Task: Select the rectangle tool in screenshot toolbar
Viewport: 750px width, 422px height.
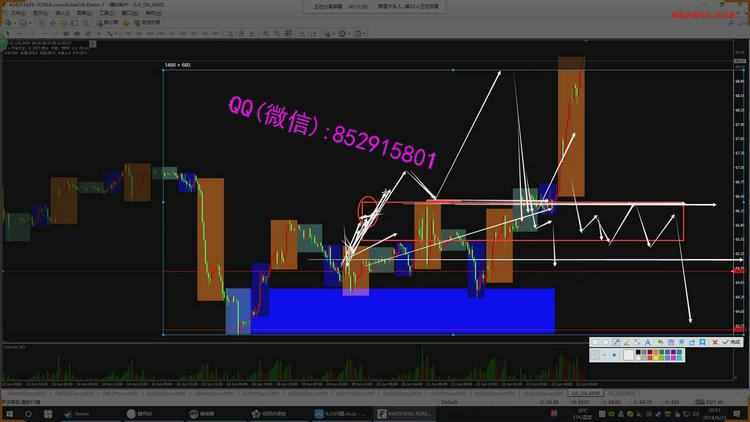Action: click(x=595, y=342)
